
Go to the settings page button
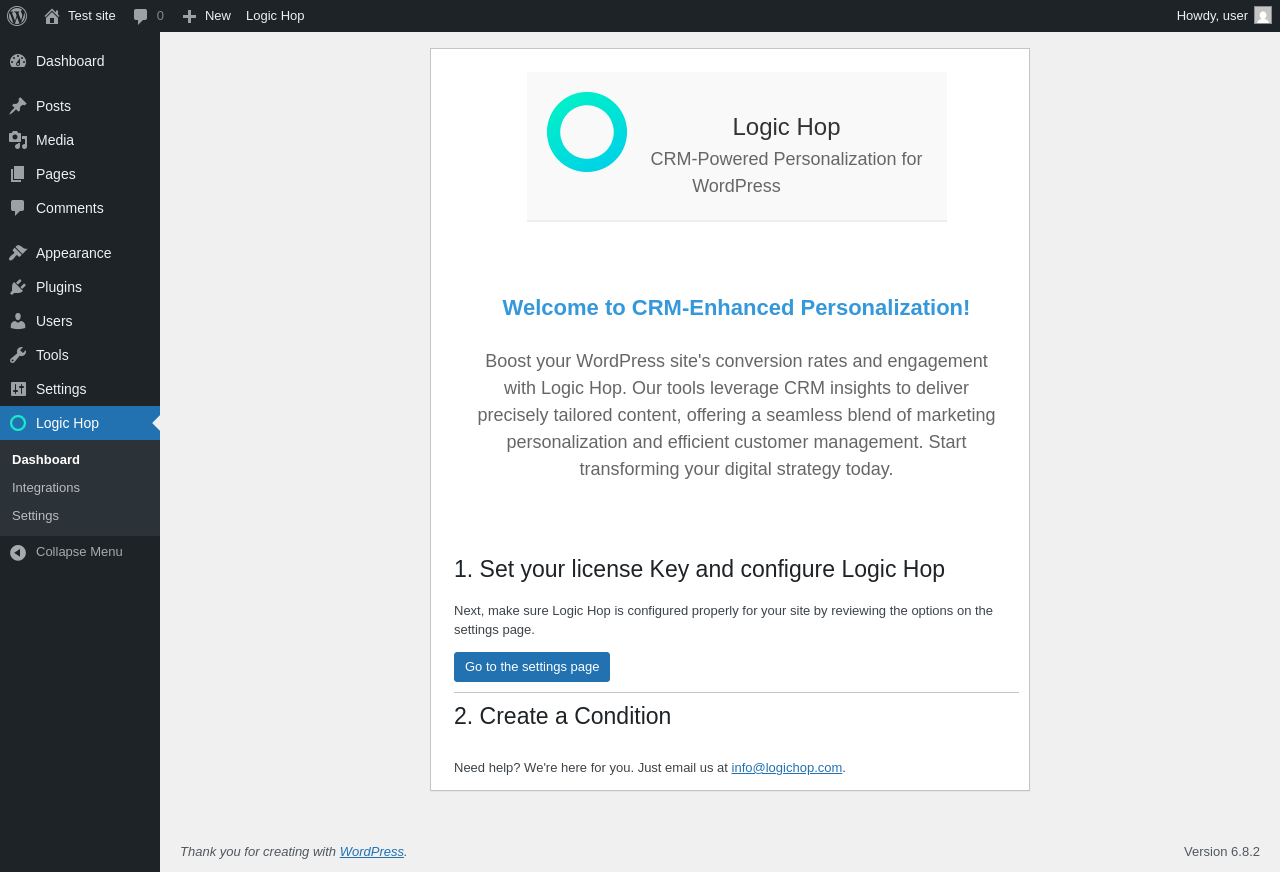click(x=532, y=667)
